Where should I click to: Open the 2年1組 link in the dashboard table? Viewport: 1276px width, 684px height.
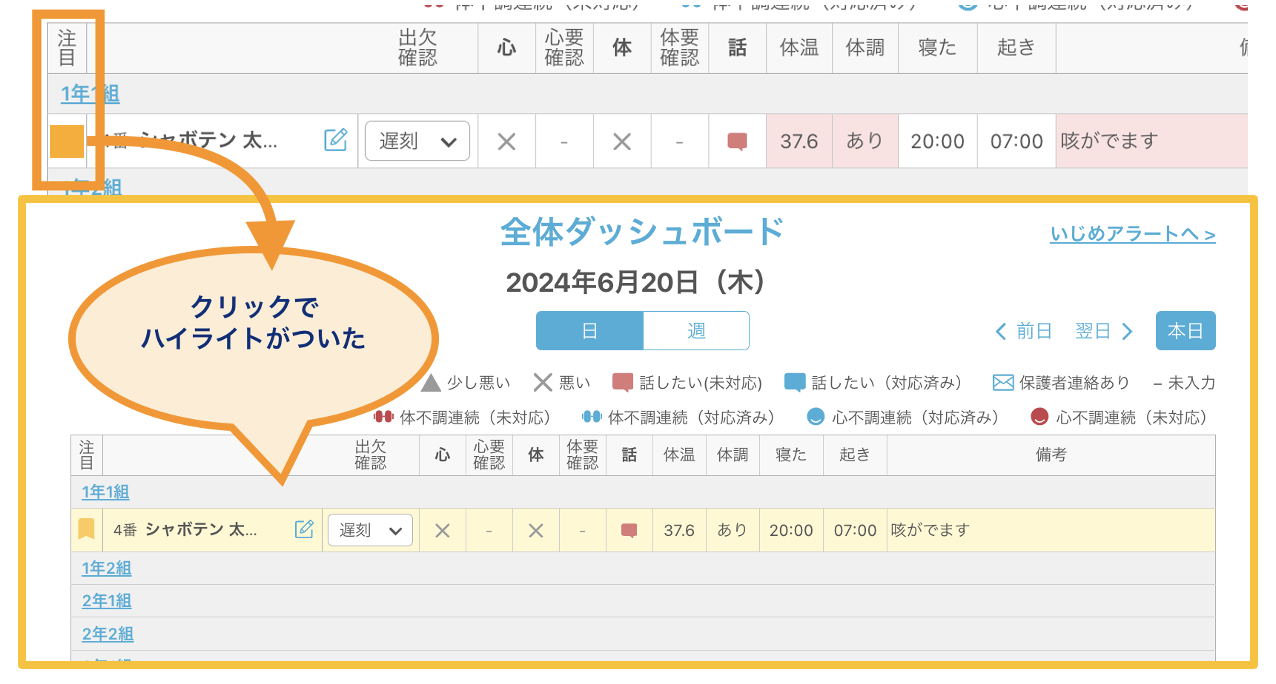point(107,601)
